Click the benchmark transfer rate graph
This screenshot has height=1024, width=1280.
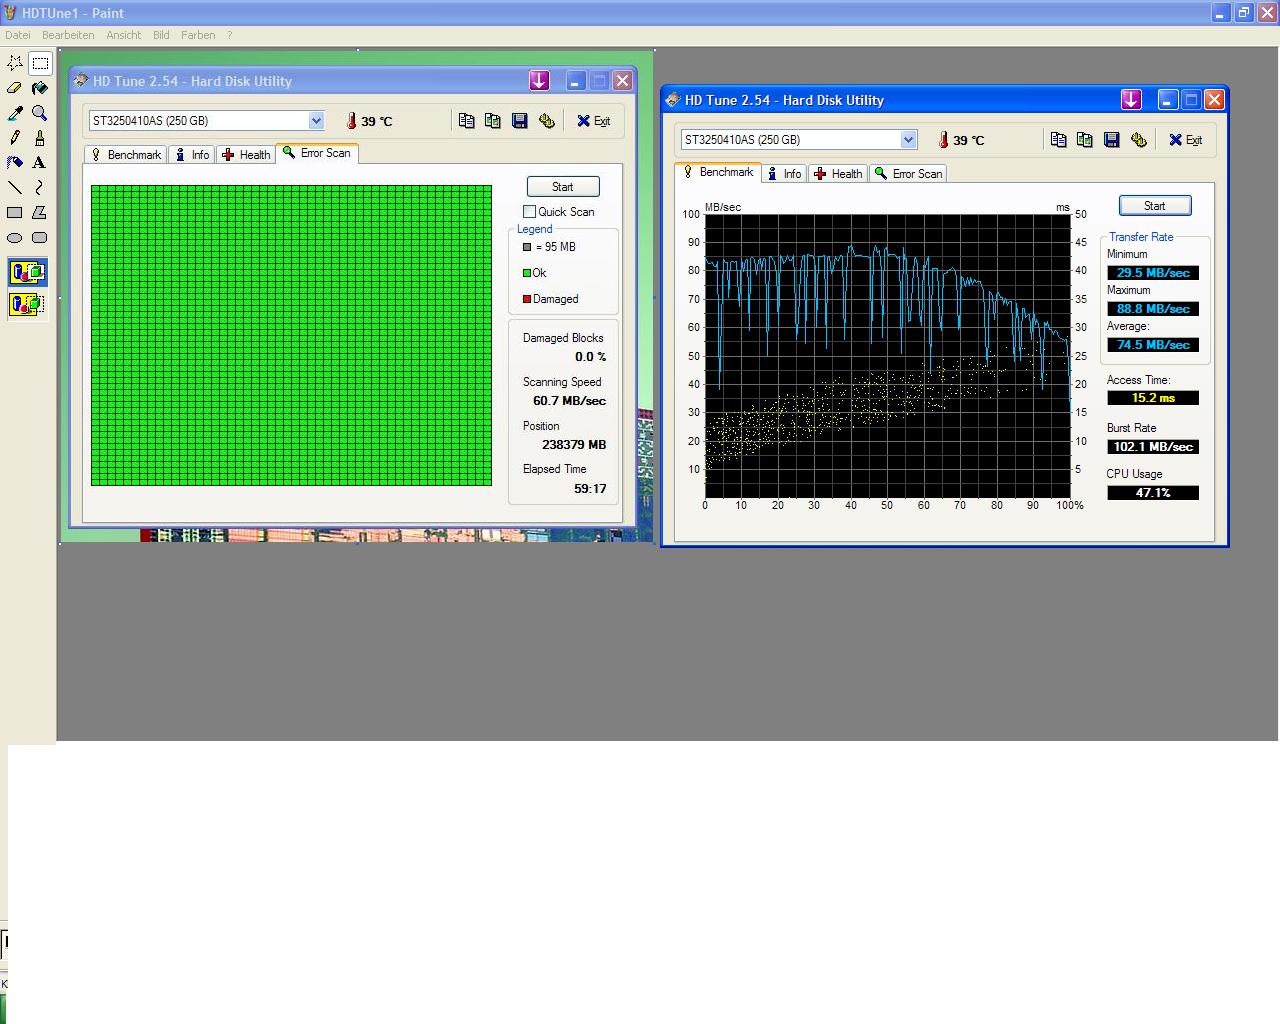888,356
